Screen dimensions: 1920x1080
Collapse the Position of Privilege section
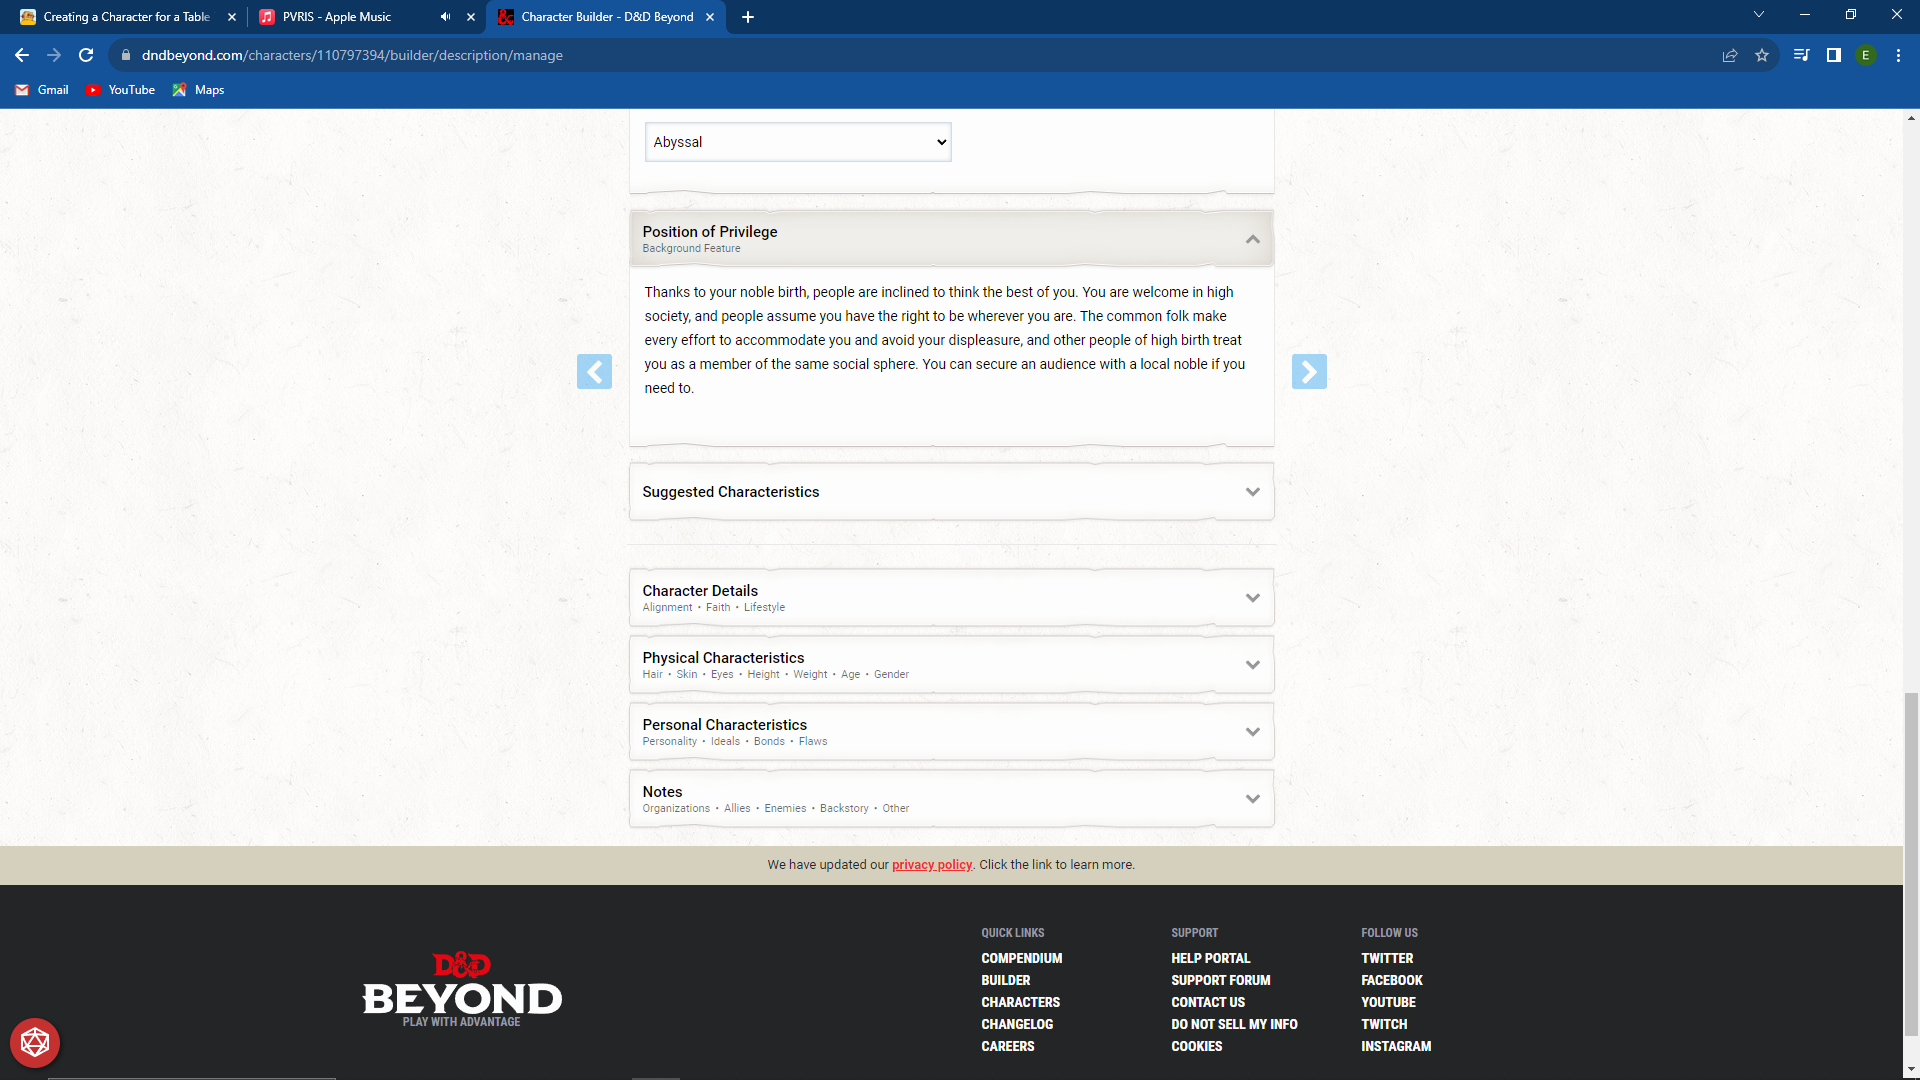click(x=1252, y=239)
